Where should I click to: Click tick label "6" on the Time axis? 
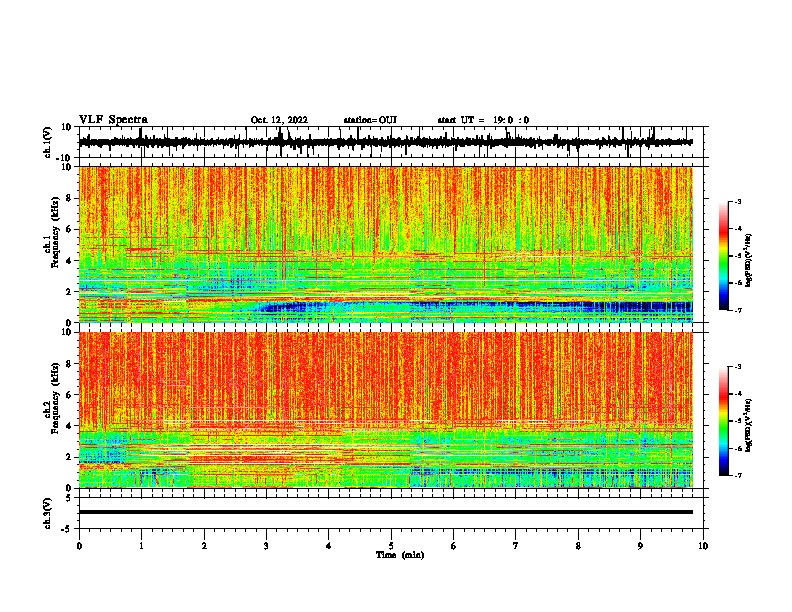[454, 546]
